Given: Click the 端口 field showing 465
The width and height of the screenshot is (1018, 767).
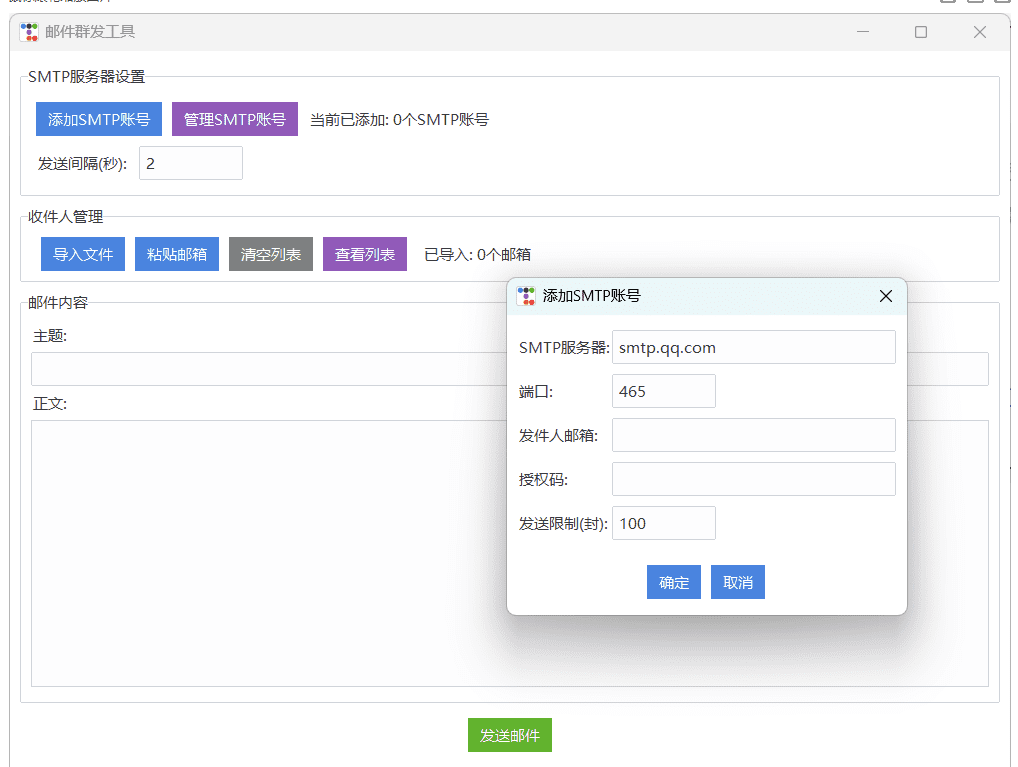Looking at the screenshot, I should click(x=663, y=391).
